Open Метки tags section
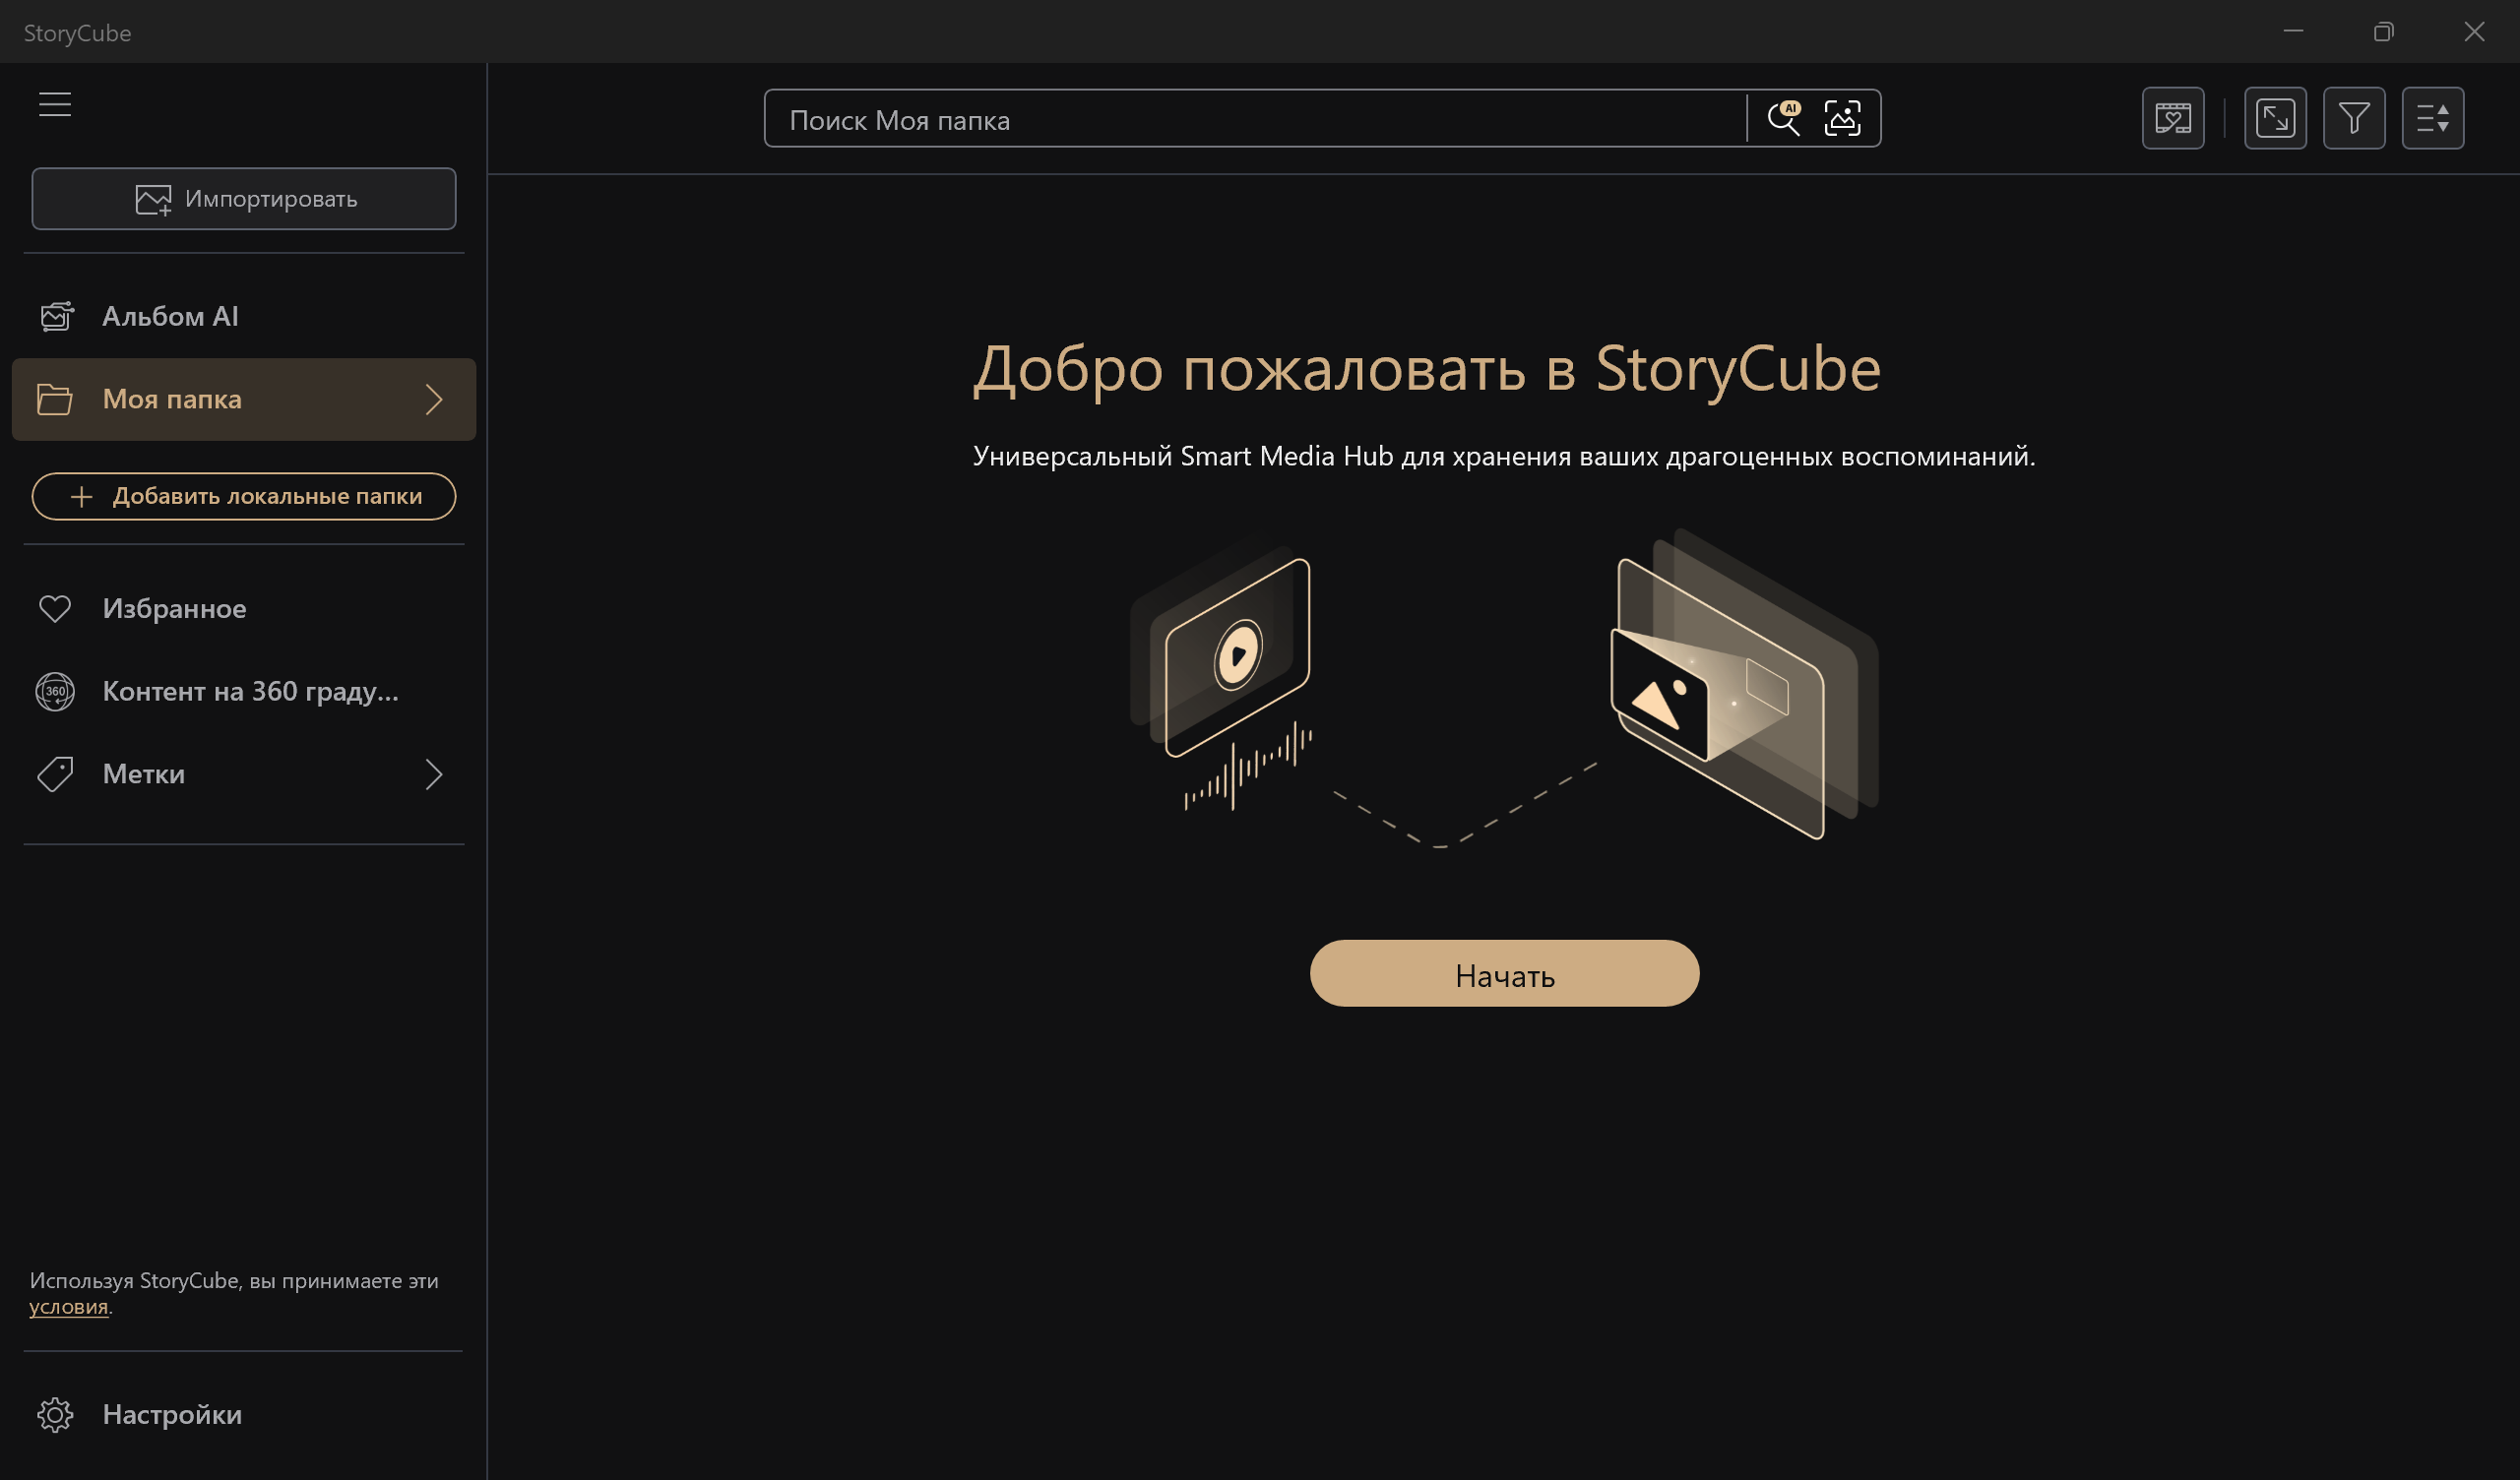 pyautogui.click(x=144, y=774)
